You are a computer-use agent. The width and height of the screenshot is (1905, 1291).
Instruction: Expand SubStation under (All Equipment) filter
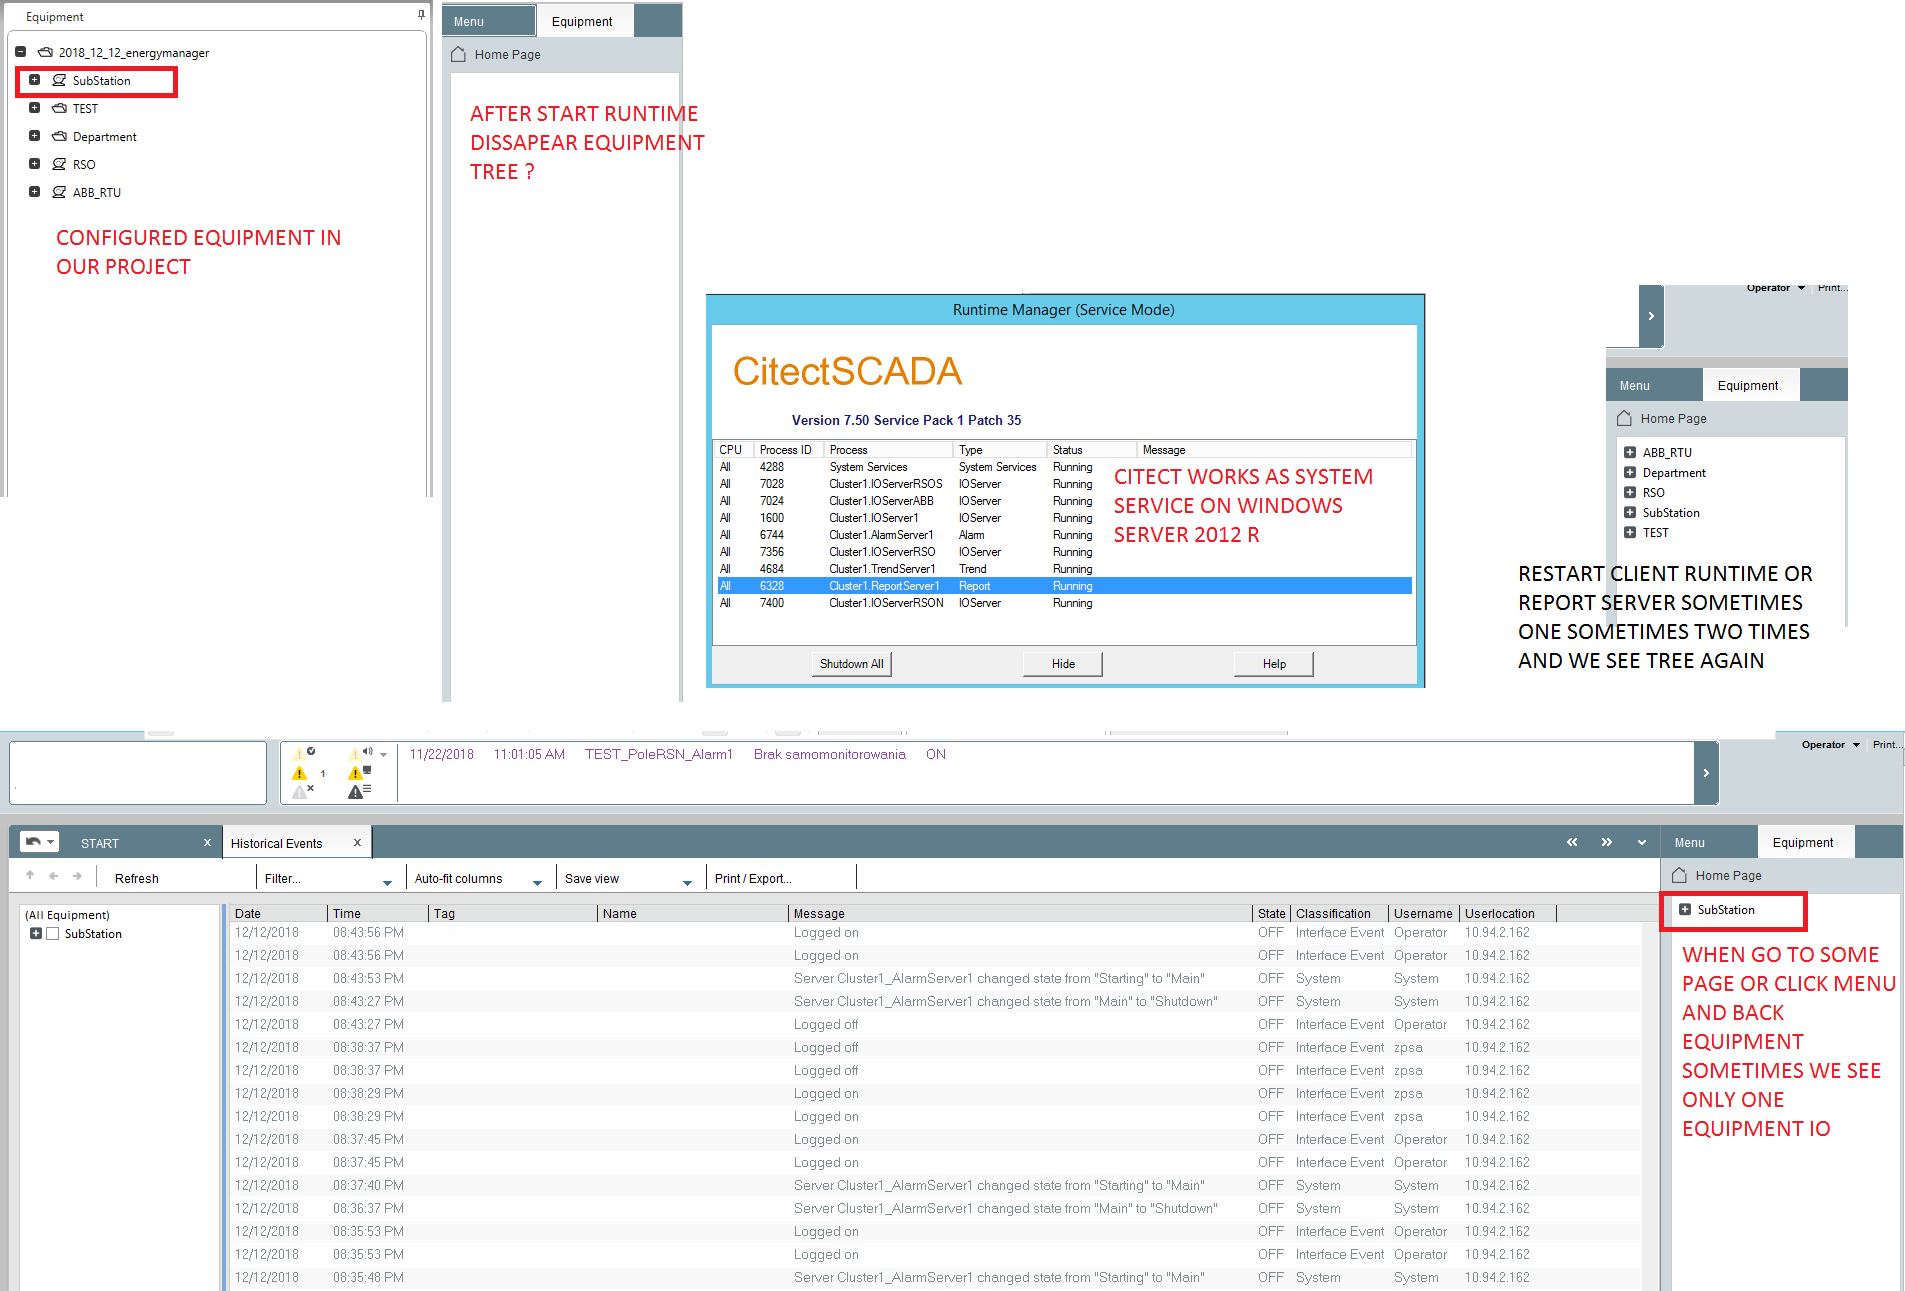point(36,933)
